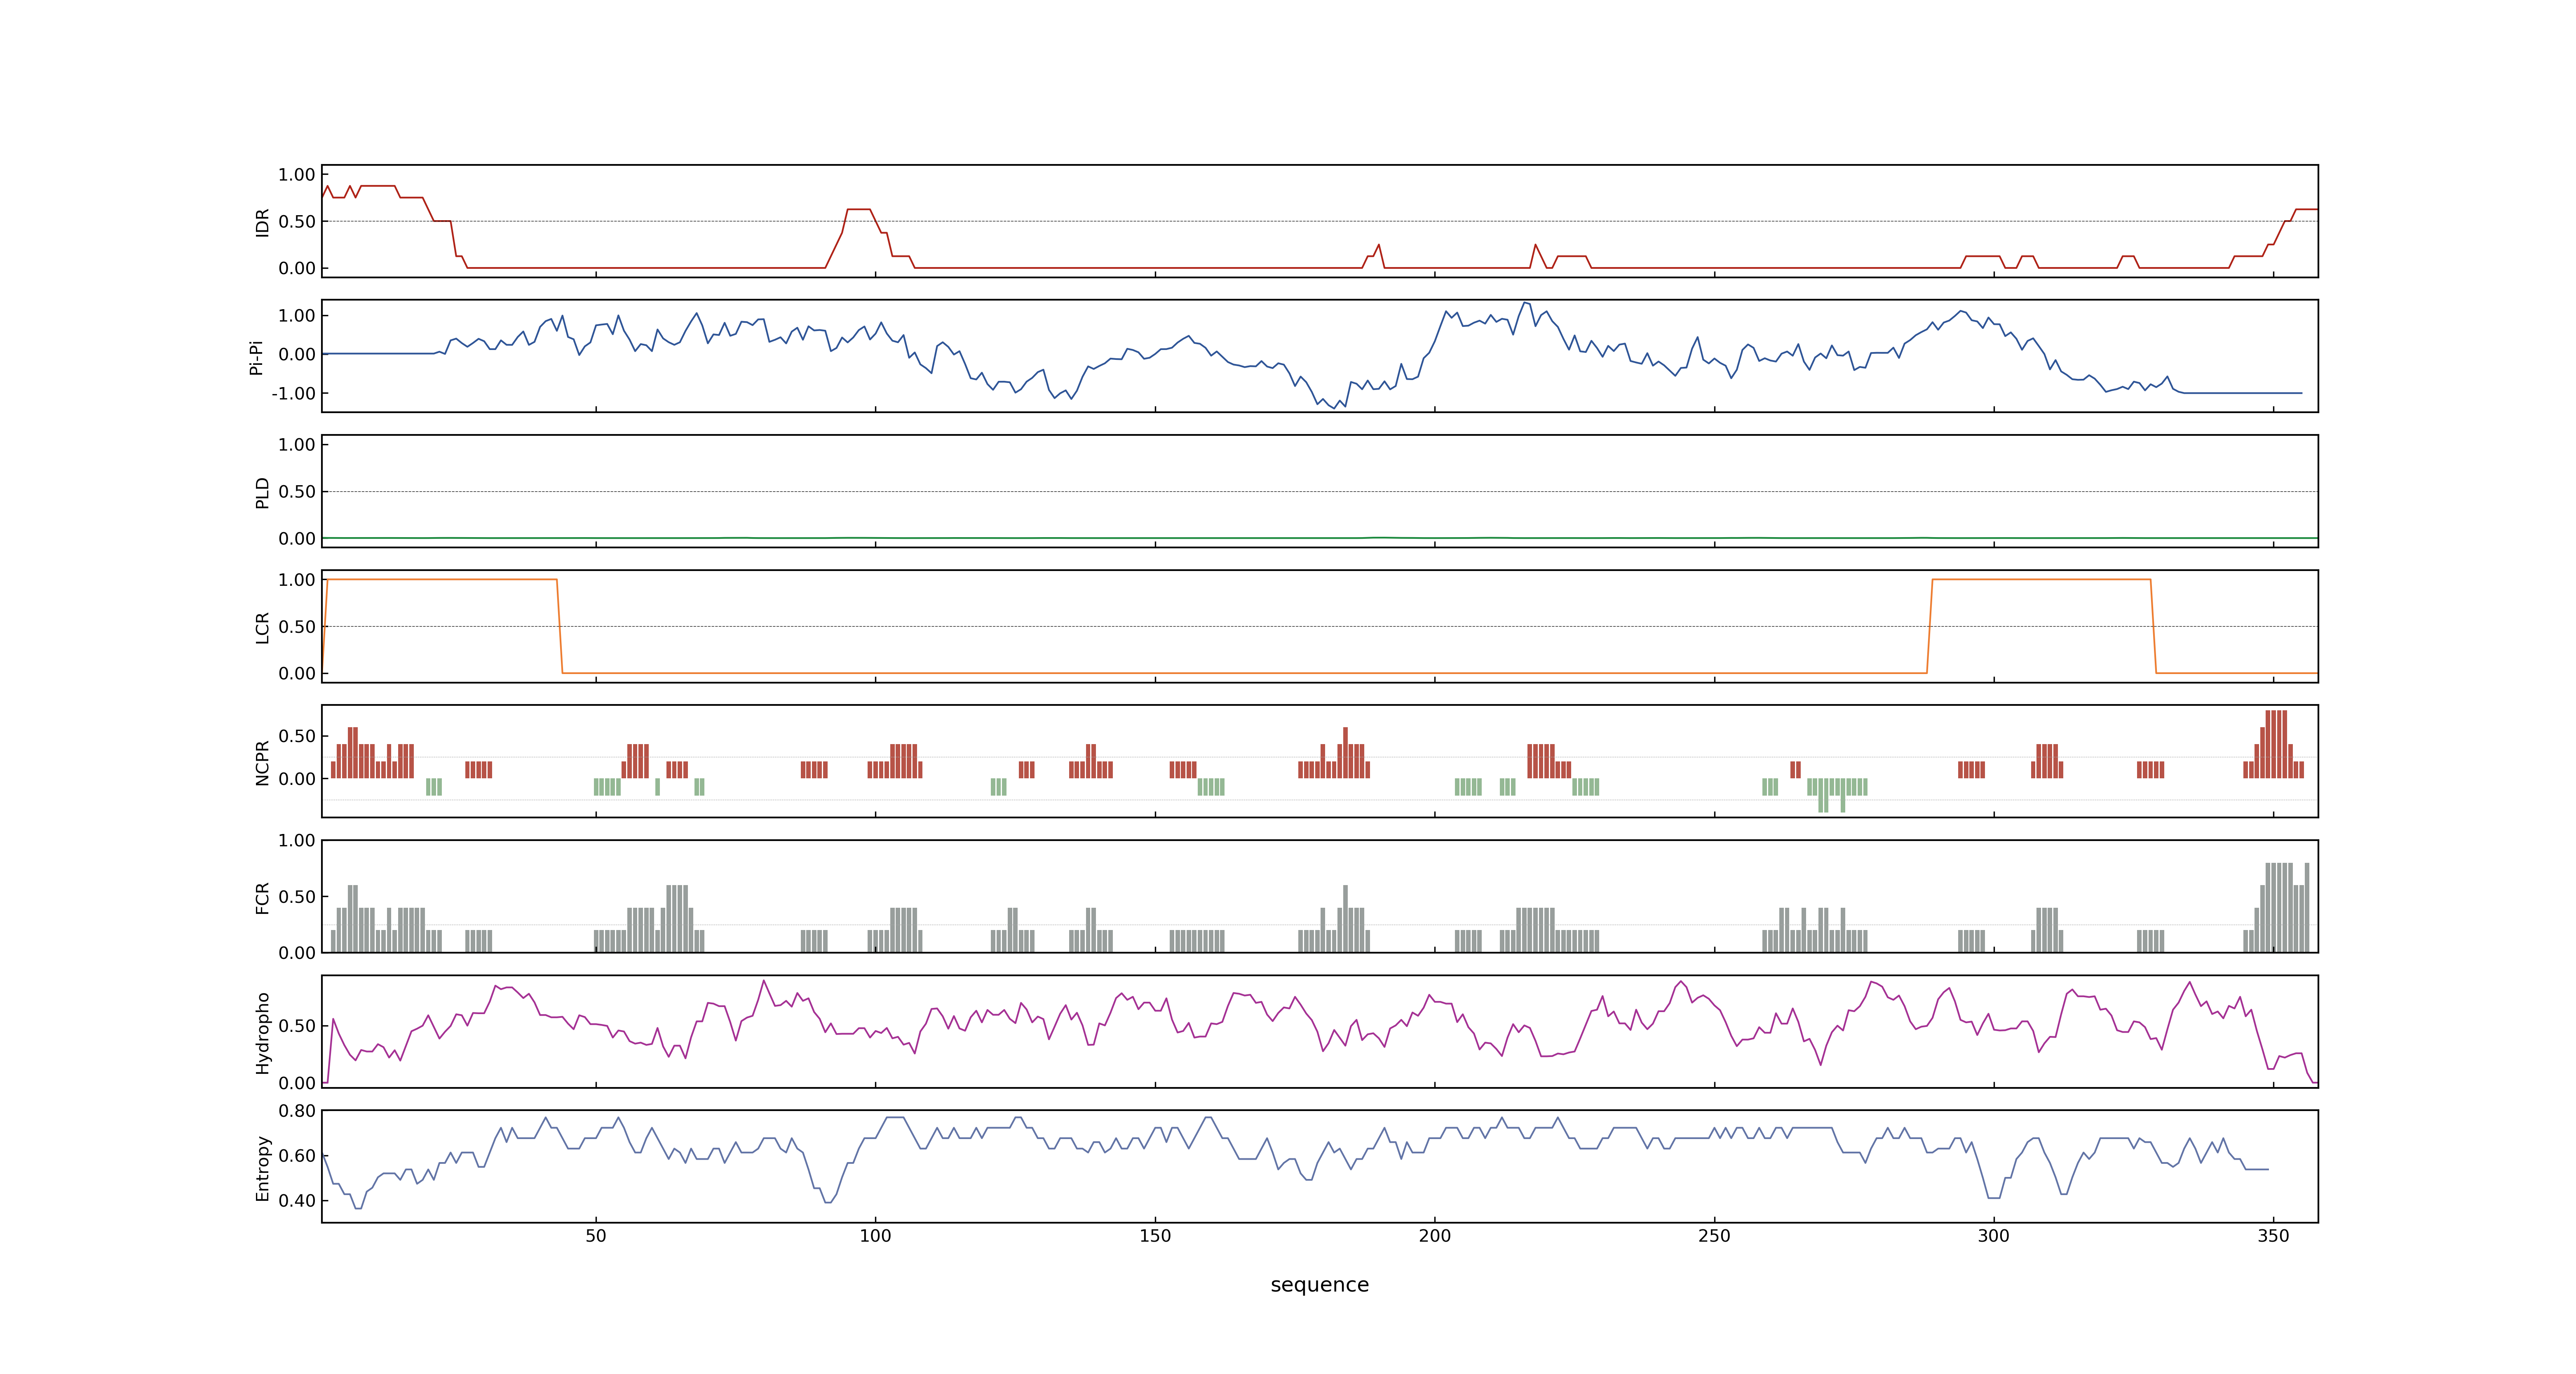Screen dimensions: 2576x1374
Task: Click the 1.00 tick on Pi-Pi panel
Action: 297,316
